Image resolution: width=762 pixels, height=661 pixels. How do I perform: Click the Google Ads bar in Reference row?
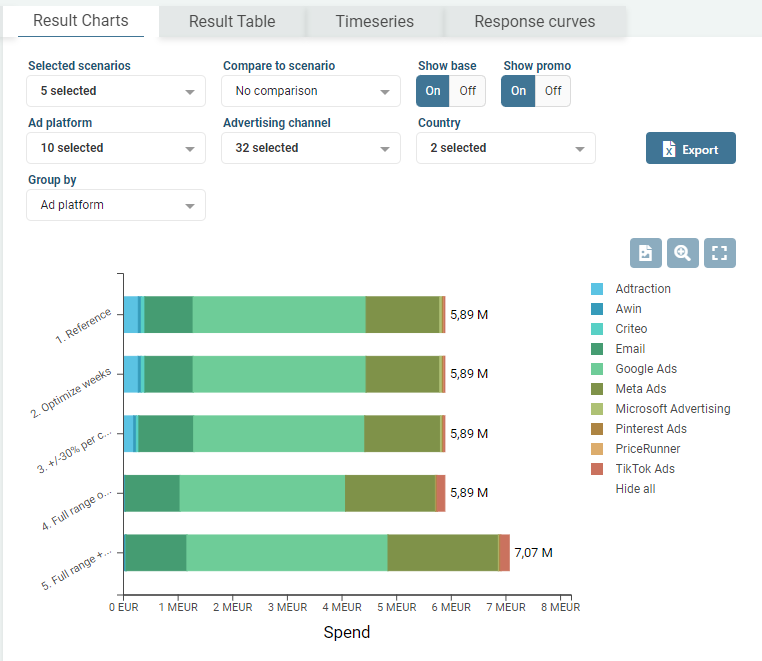pyautogui.click(x=278, y=314)
